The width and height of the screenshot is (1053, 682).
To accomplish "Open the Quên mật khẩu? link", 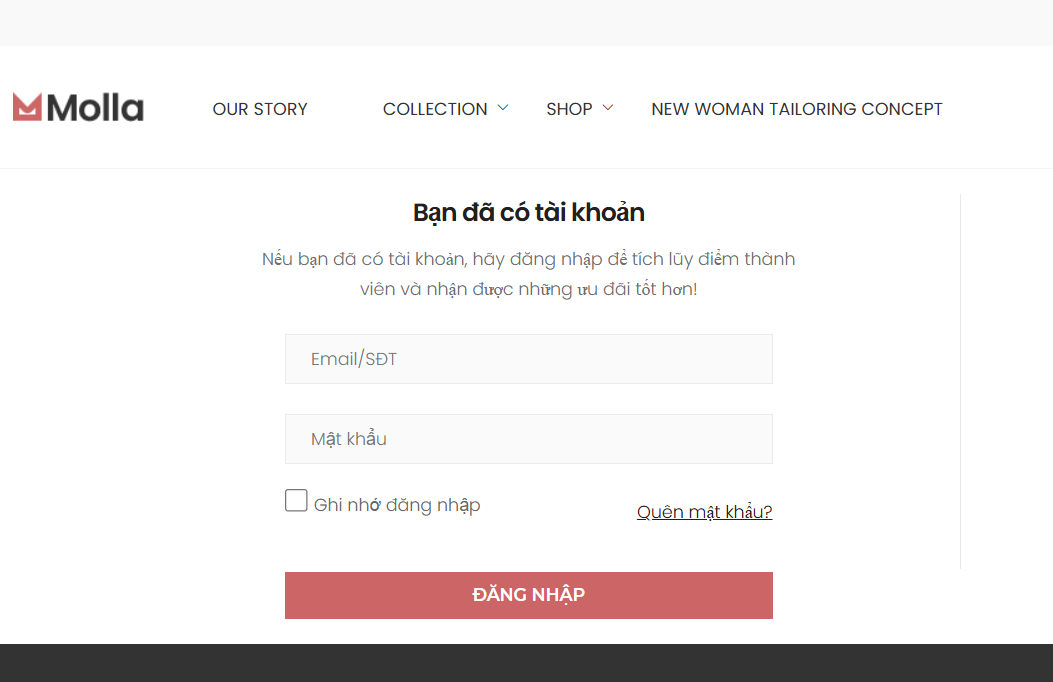I will tap(704, 512).
